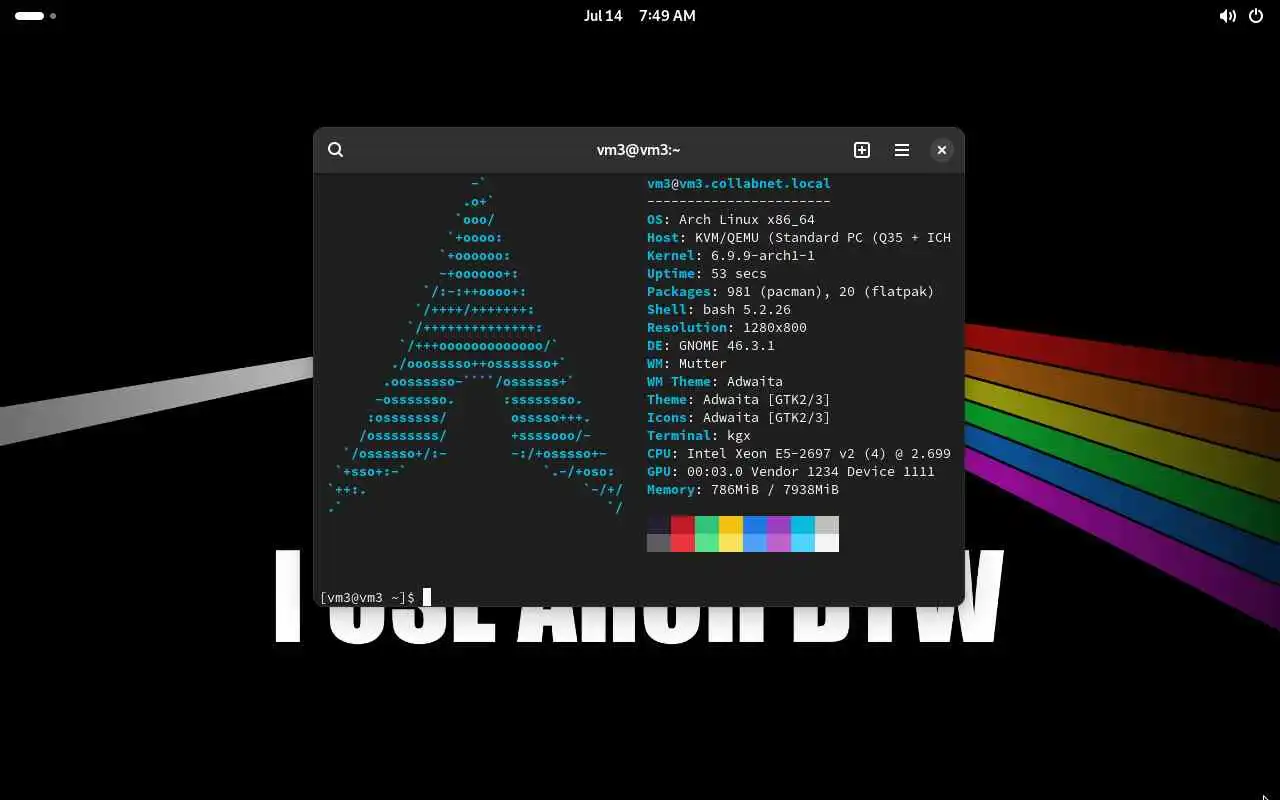Image resolution: width=1280 pixels, height=800 pixels.
Task: Click the red swatch in top palette row
Action: pos(683,525)
